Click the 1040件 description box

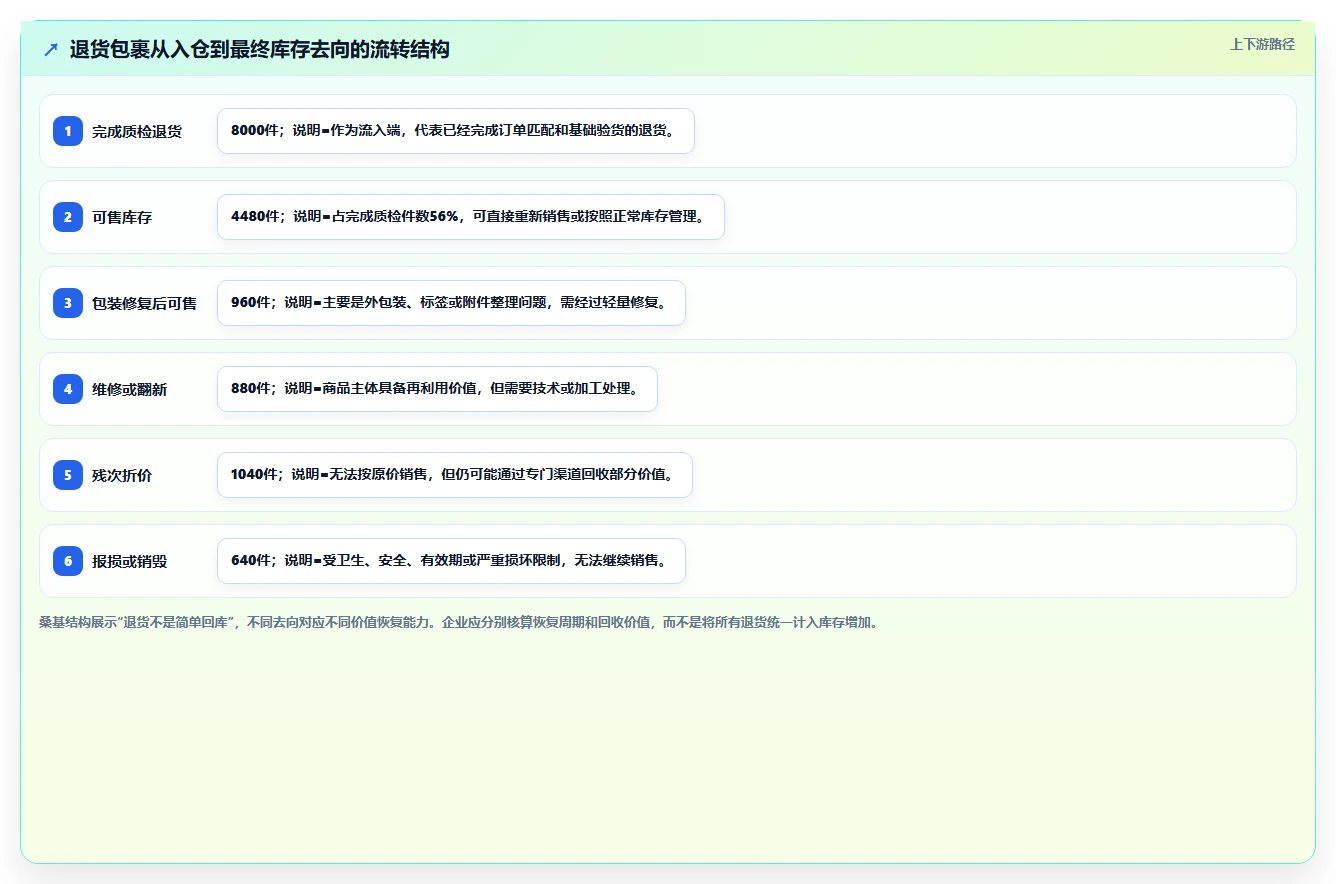pos(455,475)
